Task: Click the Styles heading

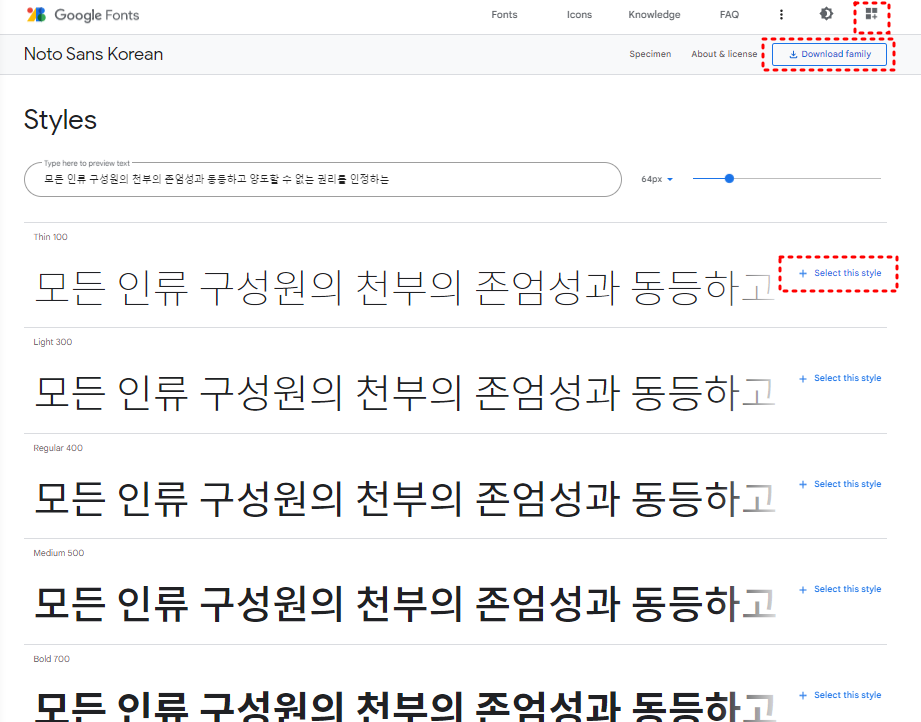Action: (60, 120)
